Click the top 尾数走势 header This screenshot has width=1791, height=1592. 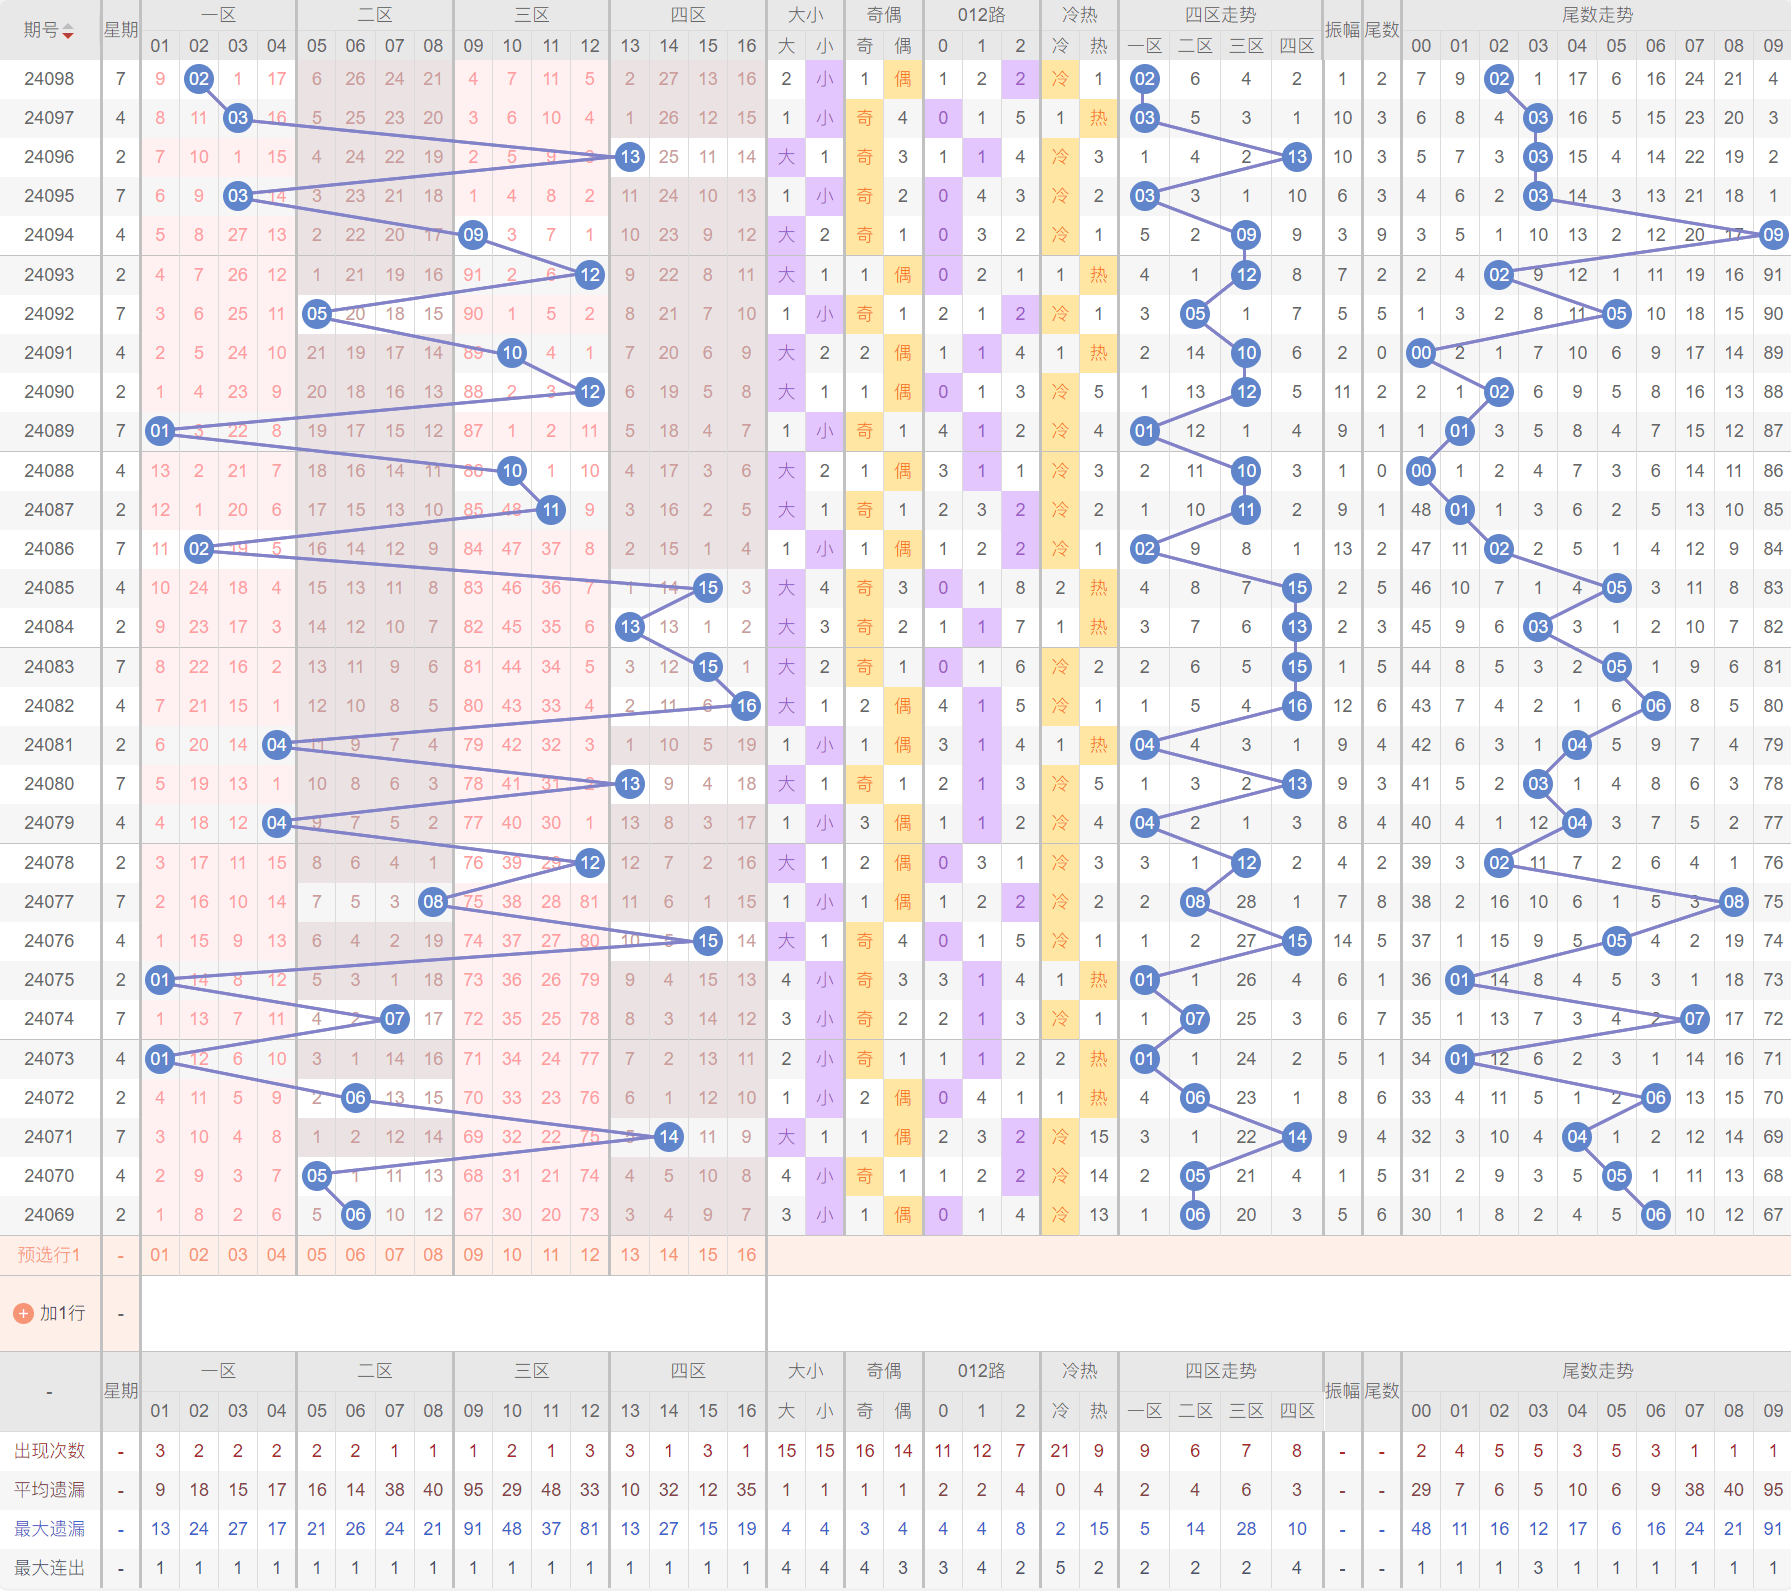pos(1596,15)
